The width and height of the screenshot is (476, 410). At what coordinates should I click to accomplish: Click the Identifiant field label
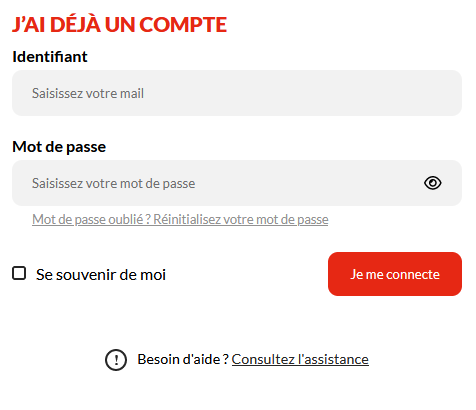[x=50, y=56]
